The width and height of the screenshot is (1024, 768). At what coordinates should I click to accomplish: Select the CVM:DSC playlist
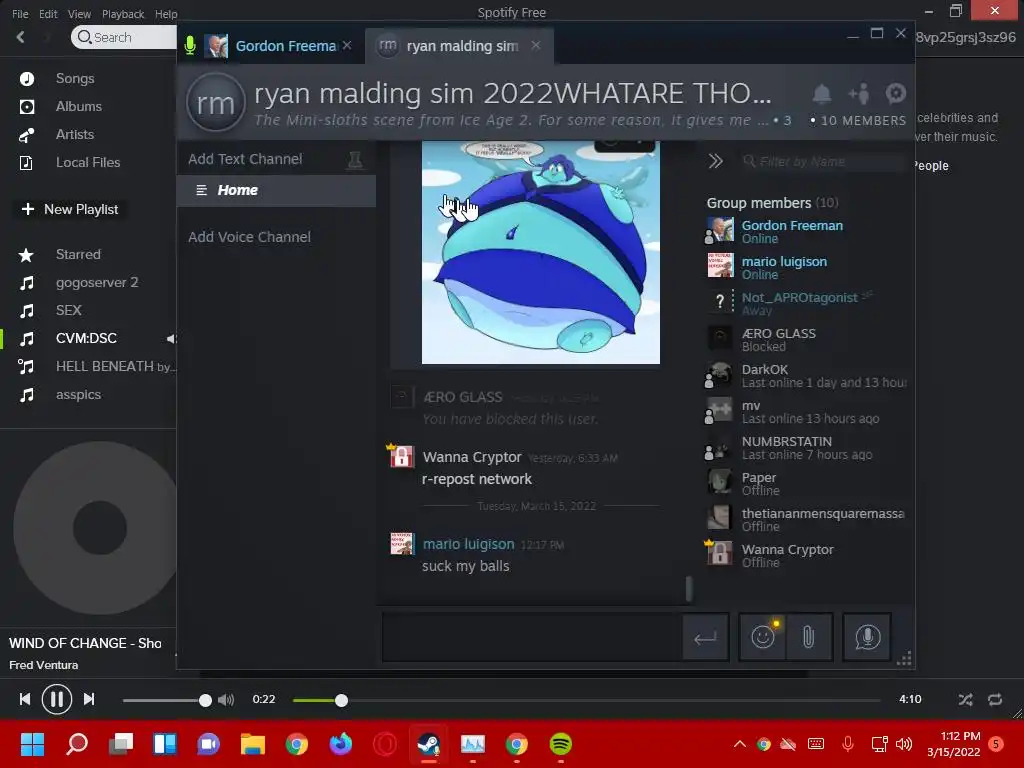click(x=86, y=338)
